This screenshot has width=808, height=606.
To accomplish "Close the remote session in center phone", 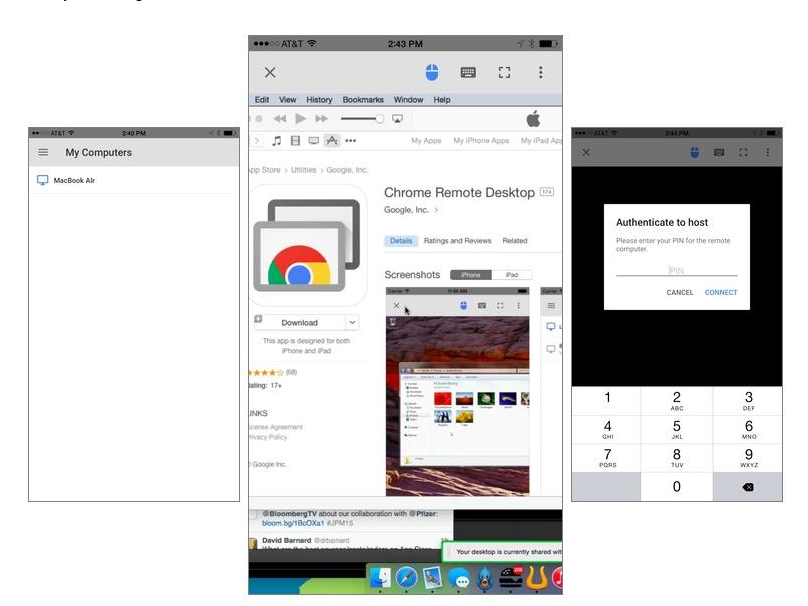I will [270, 73].
